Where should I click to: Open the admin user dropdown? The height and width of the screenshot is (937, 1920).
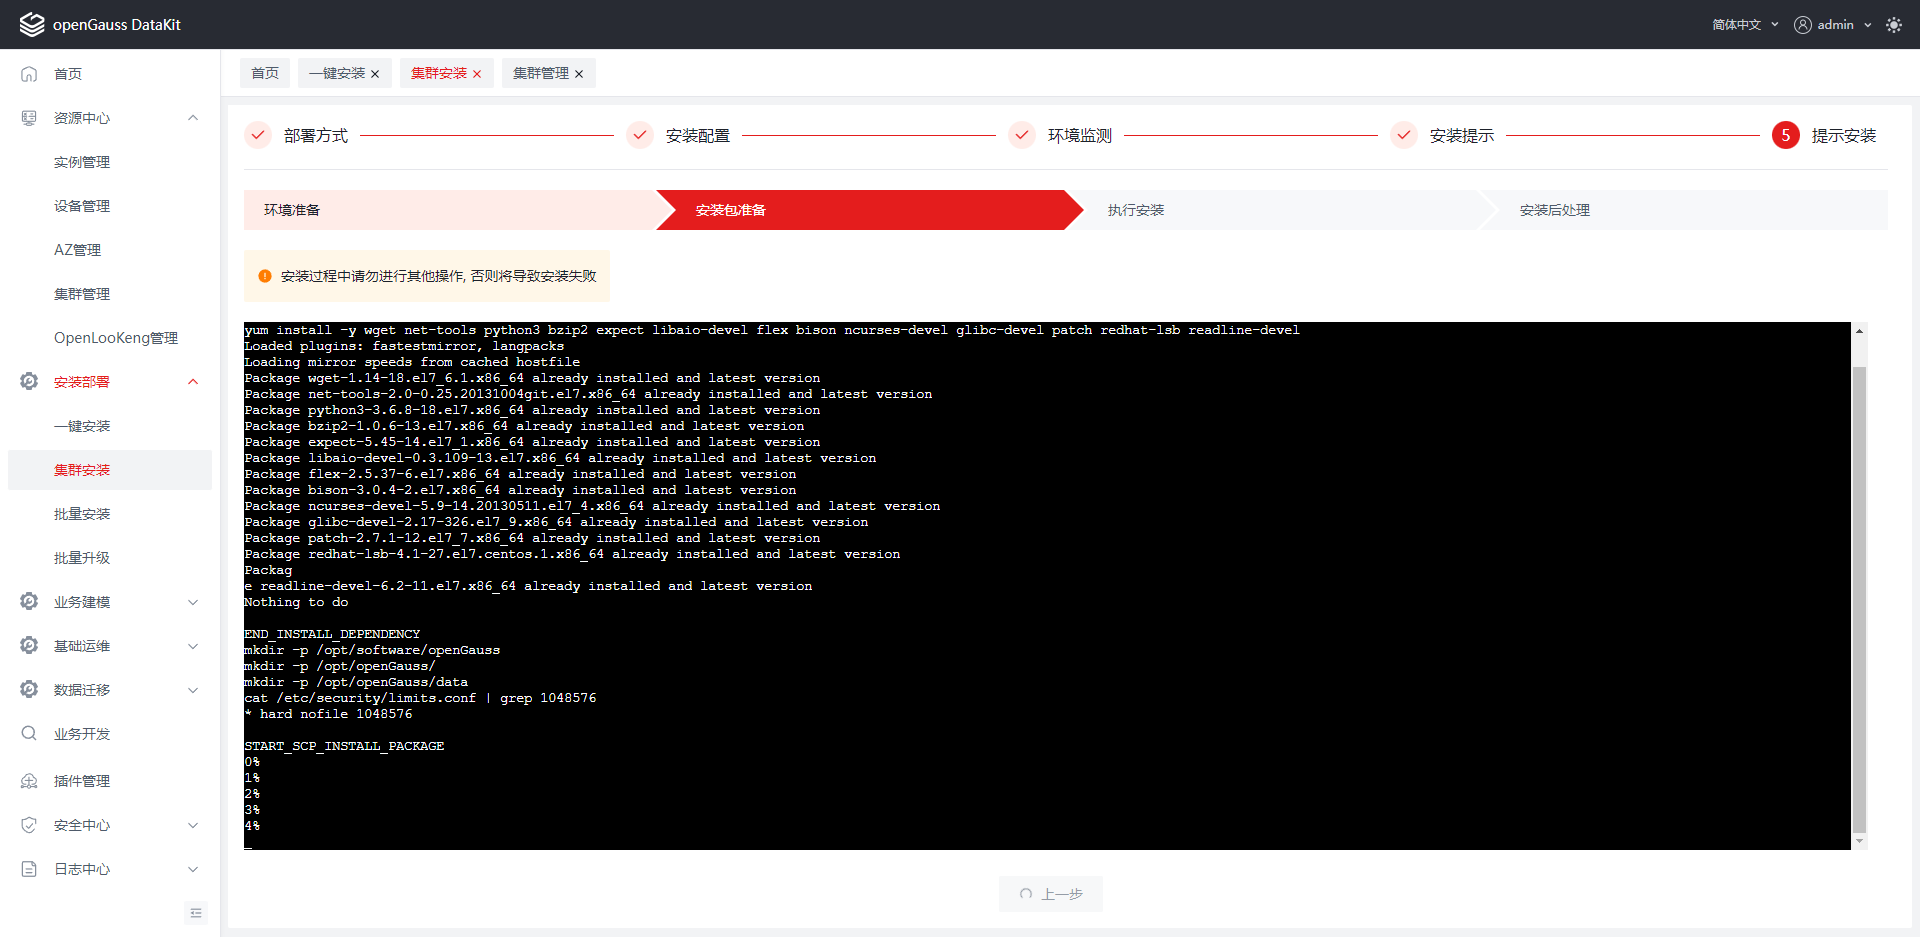(x=1832, y=25)
